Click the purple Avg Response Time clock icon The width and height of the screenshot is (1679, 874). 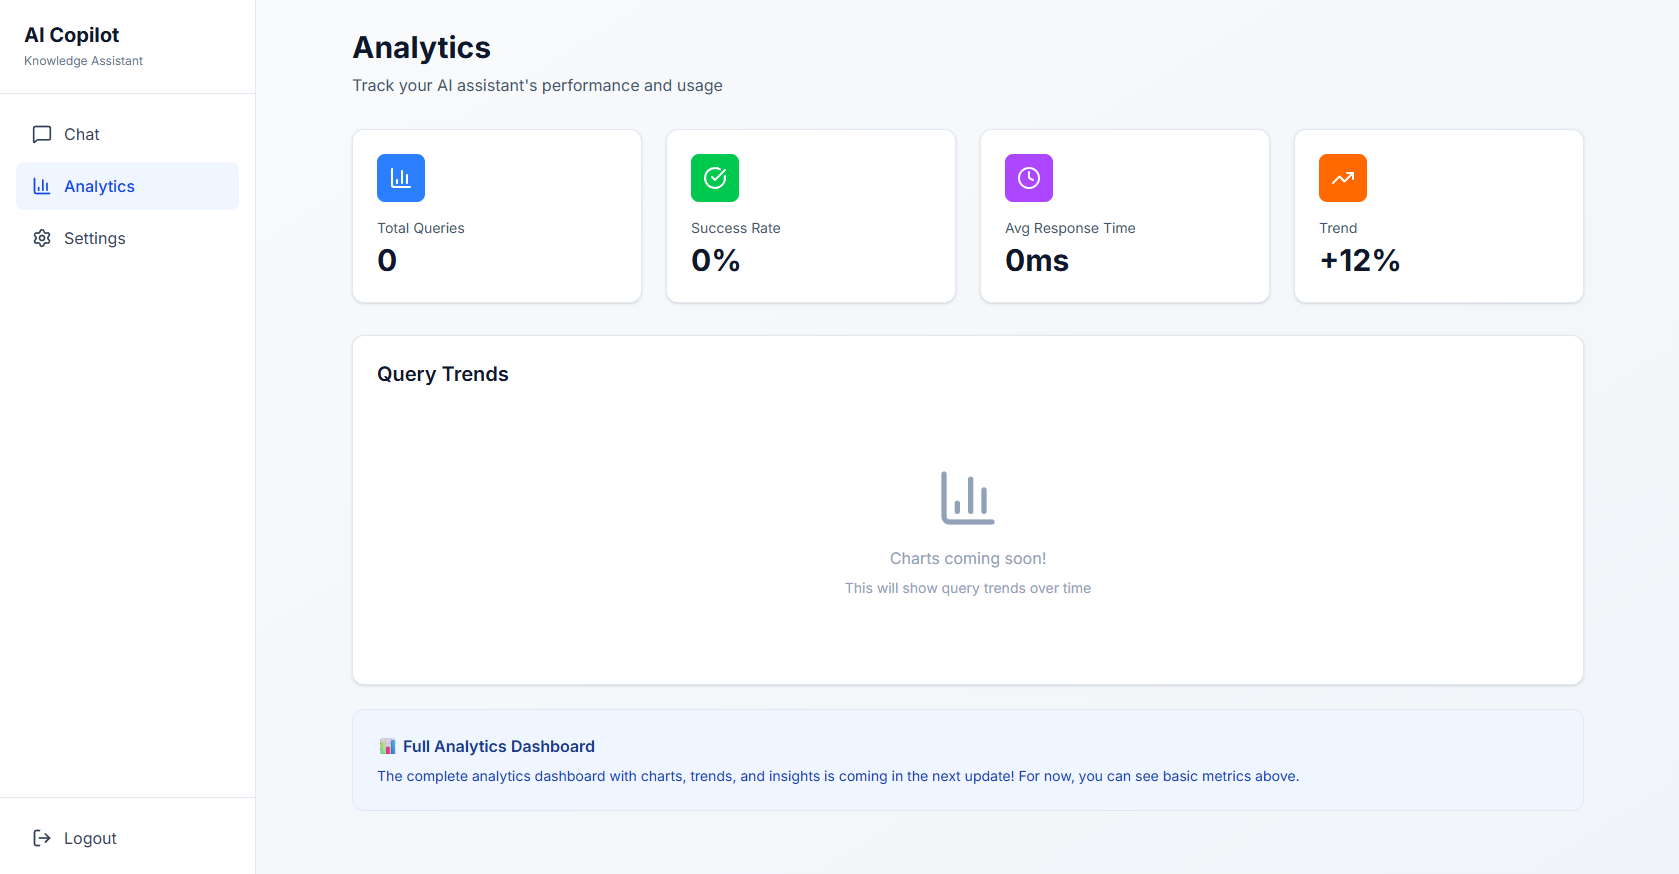tap(1029, 178)
